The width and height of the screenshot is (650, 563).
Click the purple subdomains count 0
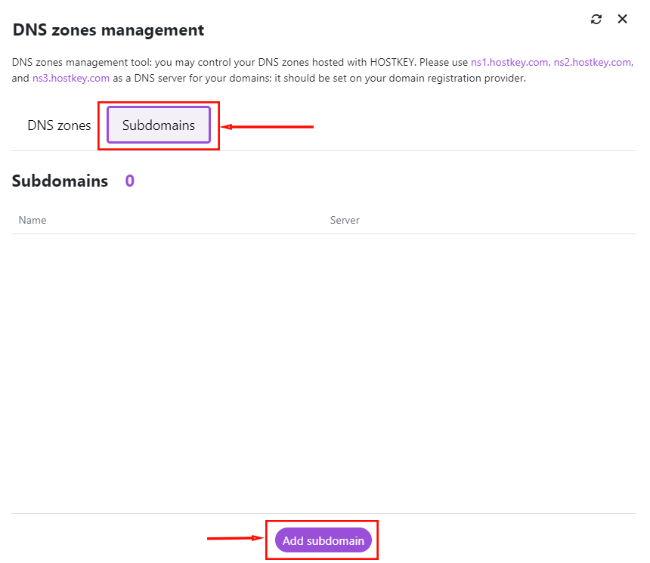point(130,181)
